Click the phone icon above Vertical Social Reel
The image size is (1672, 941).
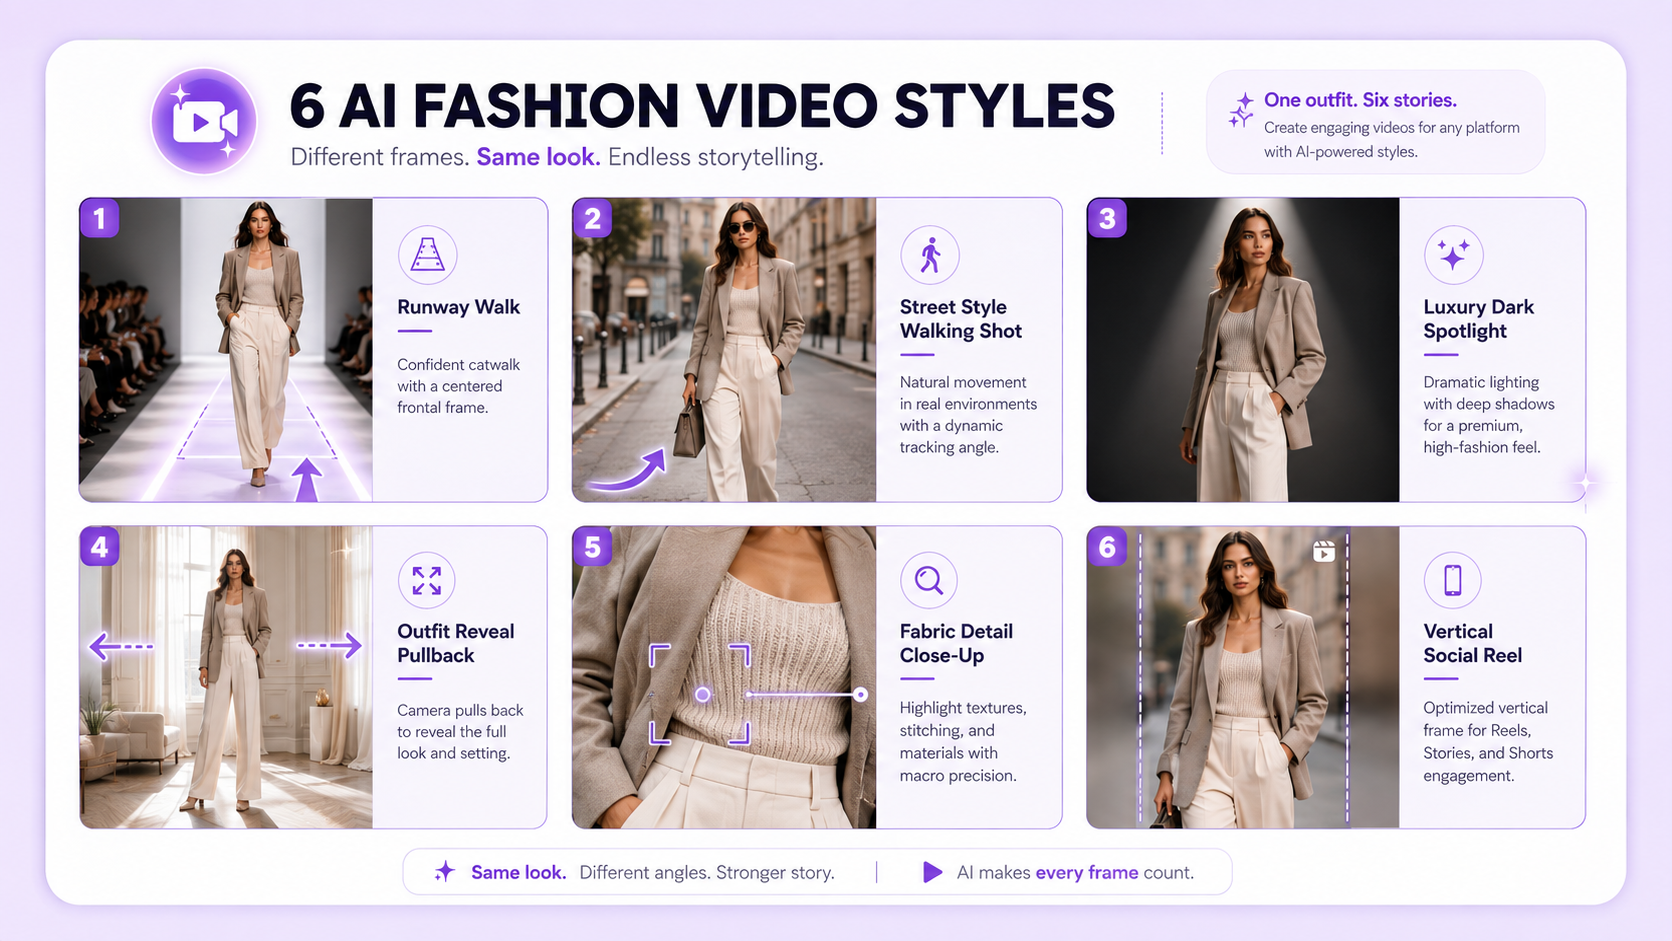tap(1453, 580)
